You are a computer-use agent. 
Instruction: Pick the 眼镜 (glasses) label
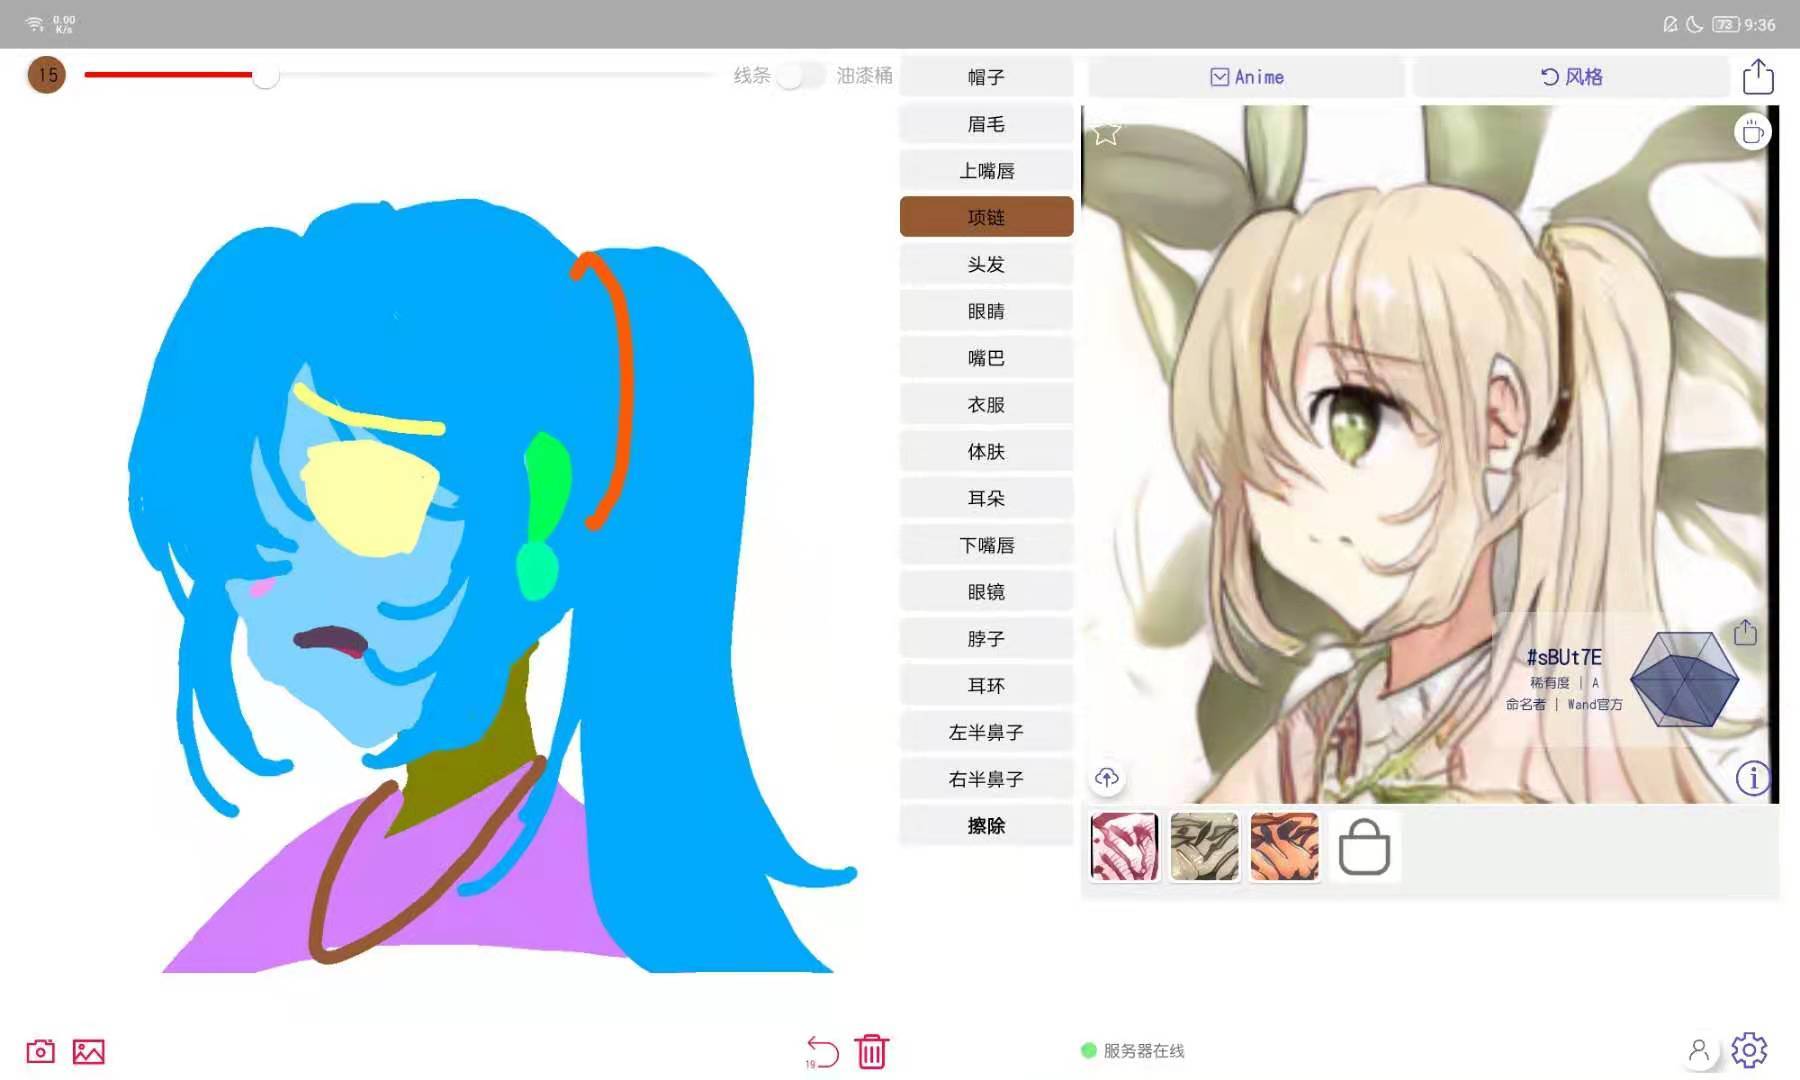pos(986,592)
